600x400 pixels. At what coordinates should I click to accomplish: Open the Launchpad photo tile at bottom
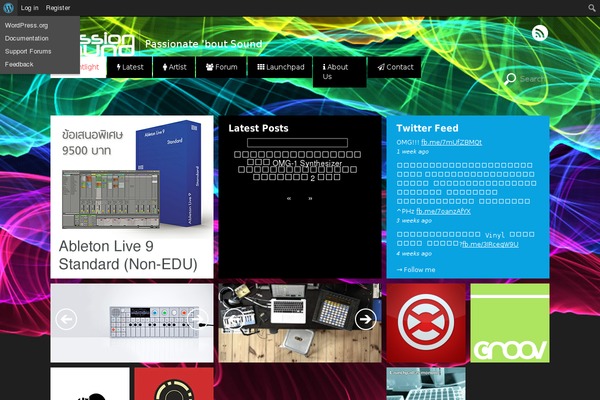point(426,384)
